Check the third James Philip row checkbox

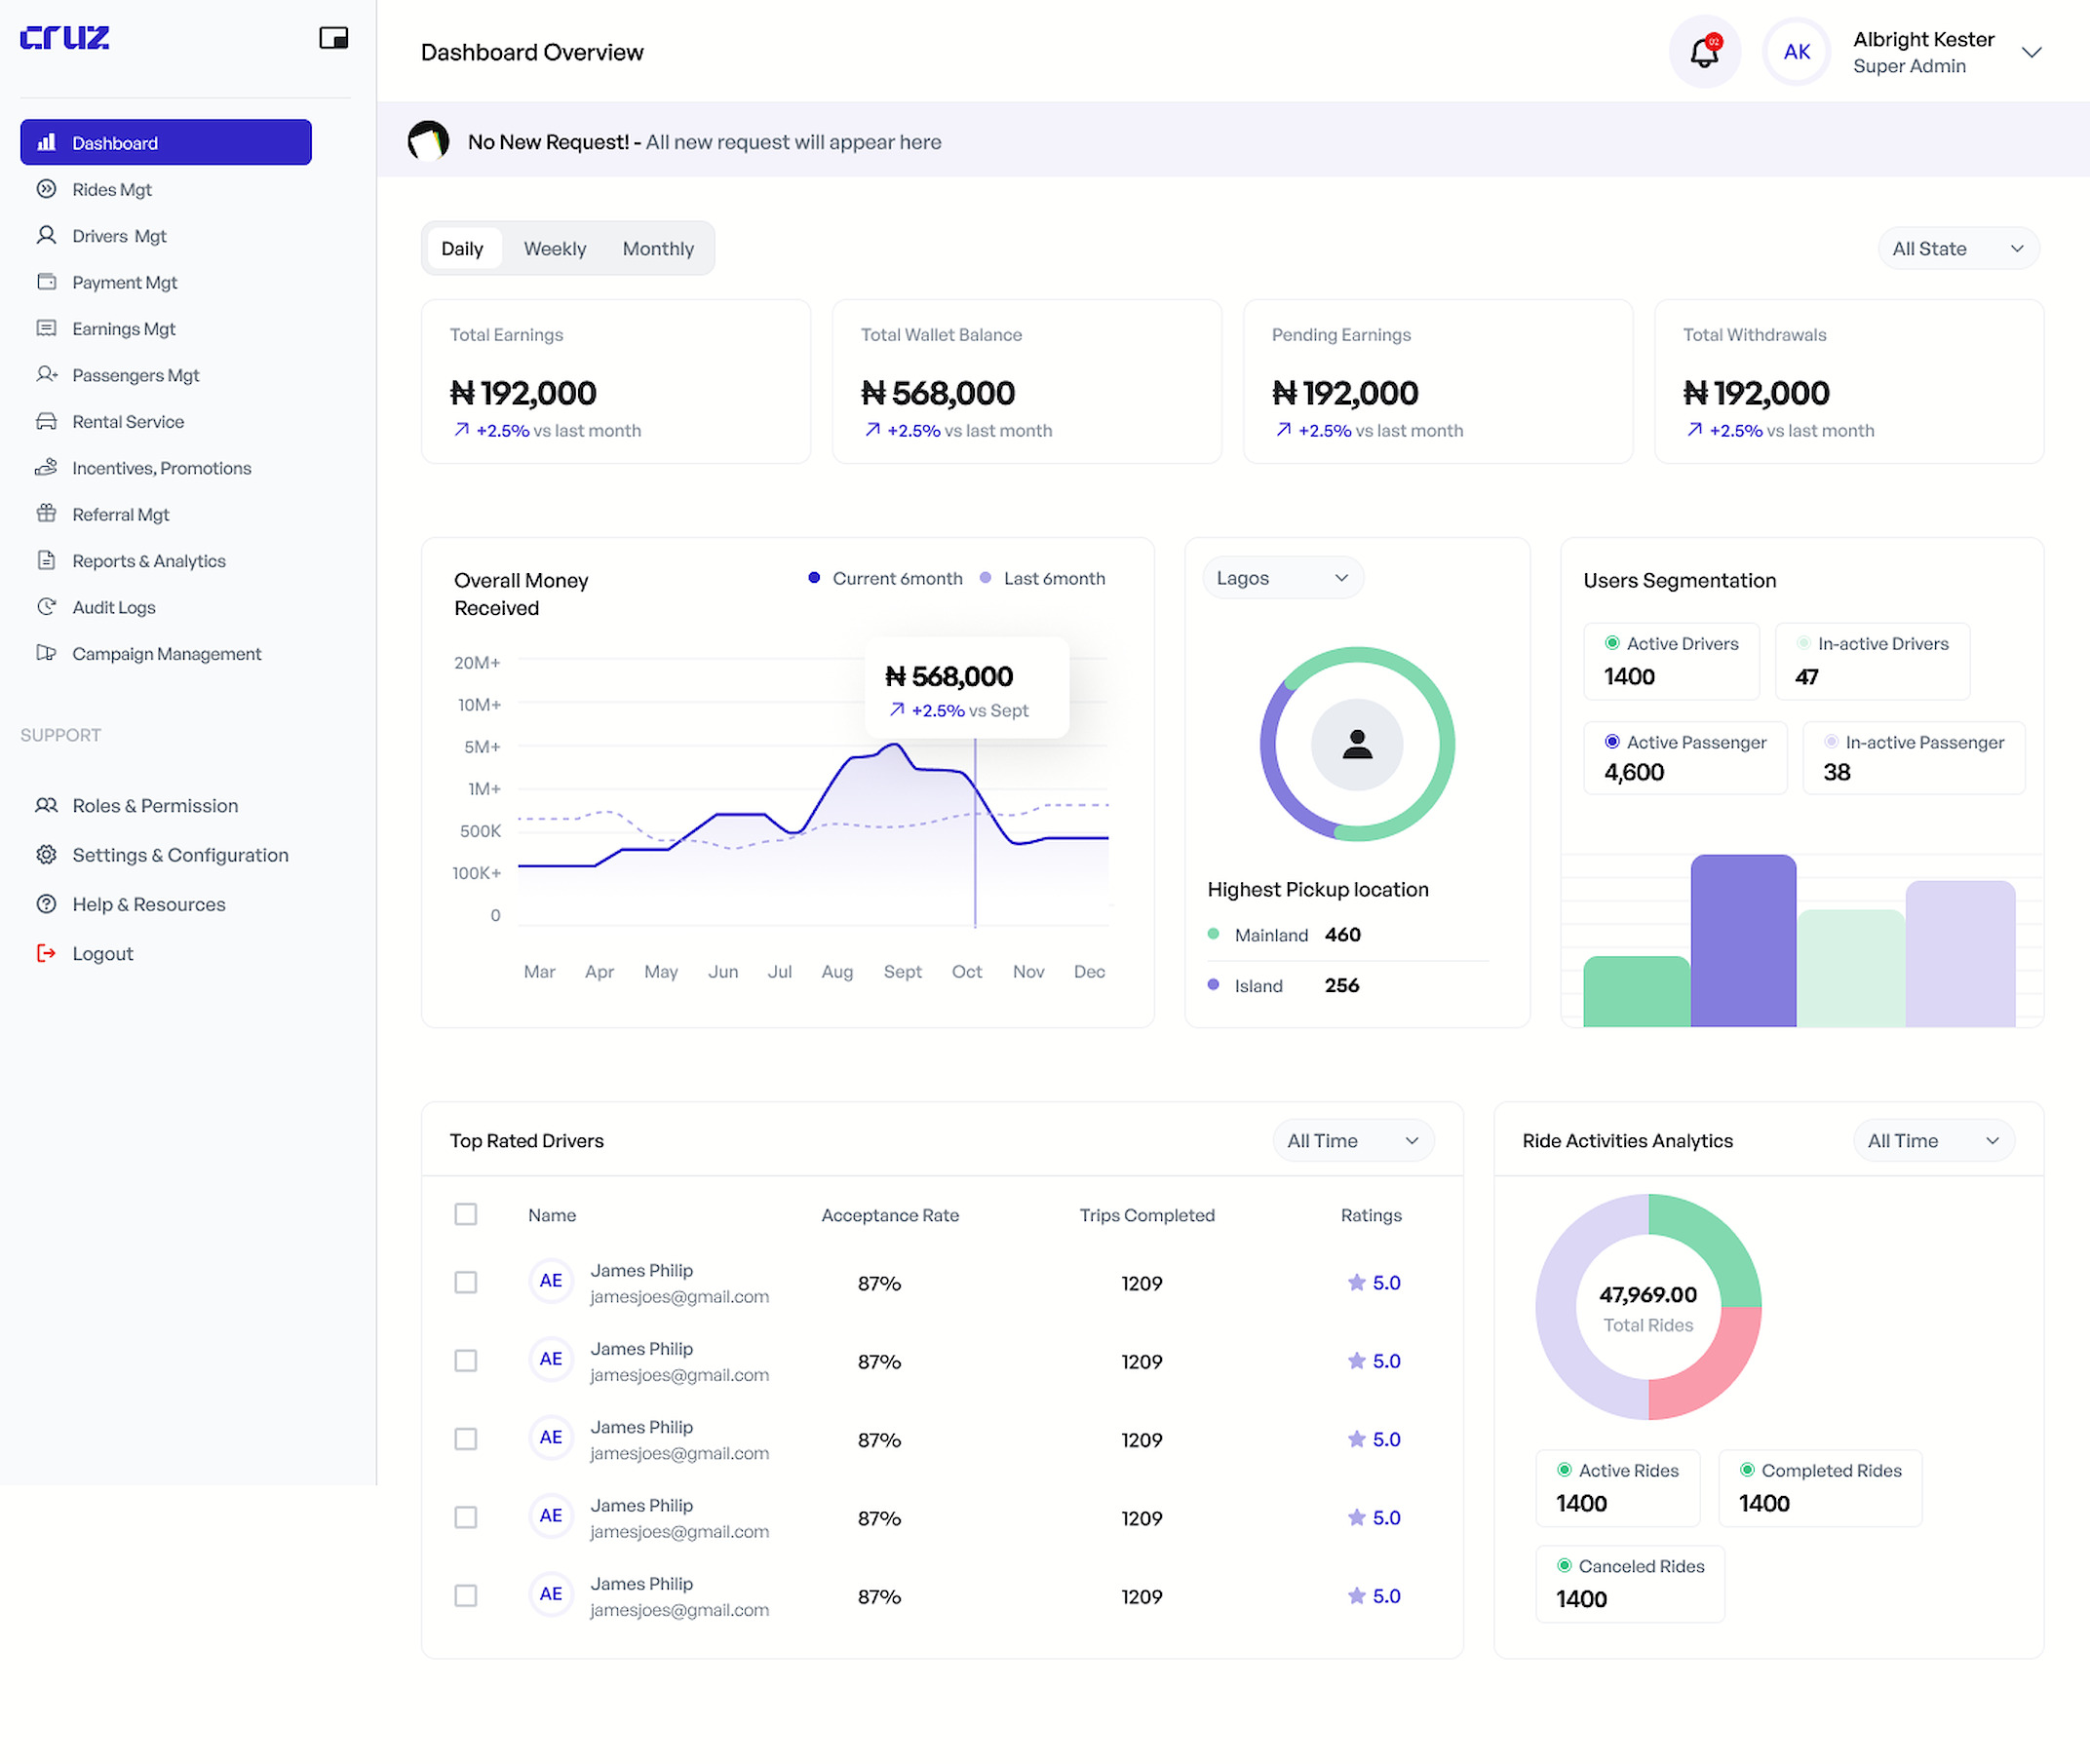[x=466, y=1439]
